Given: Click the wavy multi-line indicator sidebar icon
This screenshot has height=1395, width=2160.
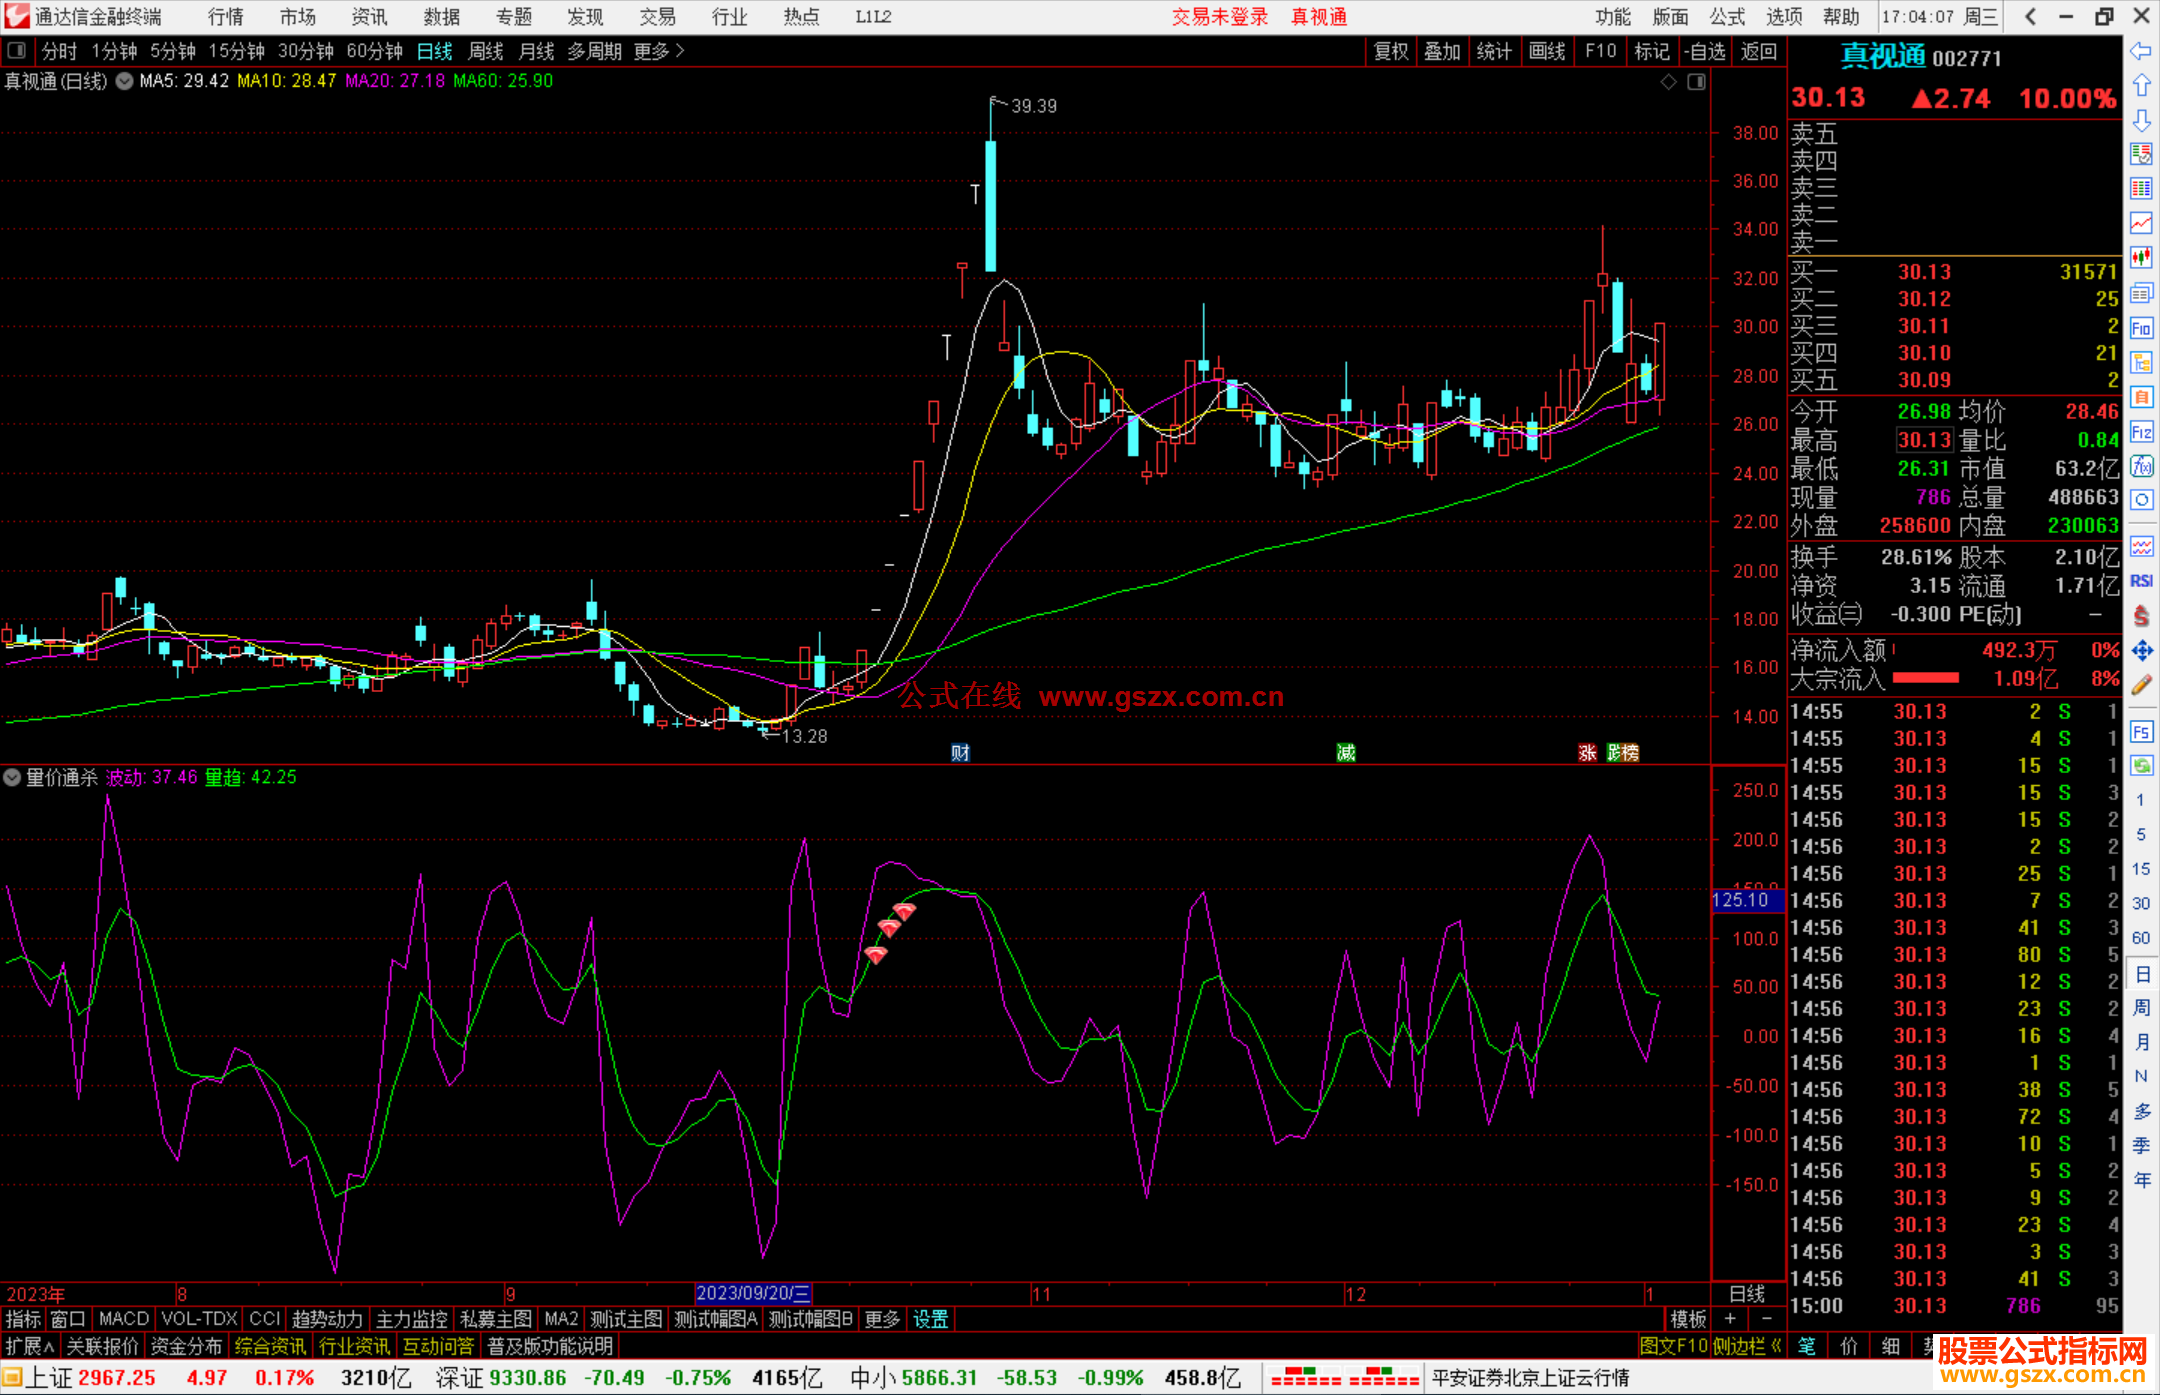Looking at the screenshot, I should point(2141,546).
